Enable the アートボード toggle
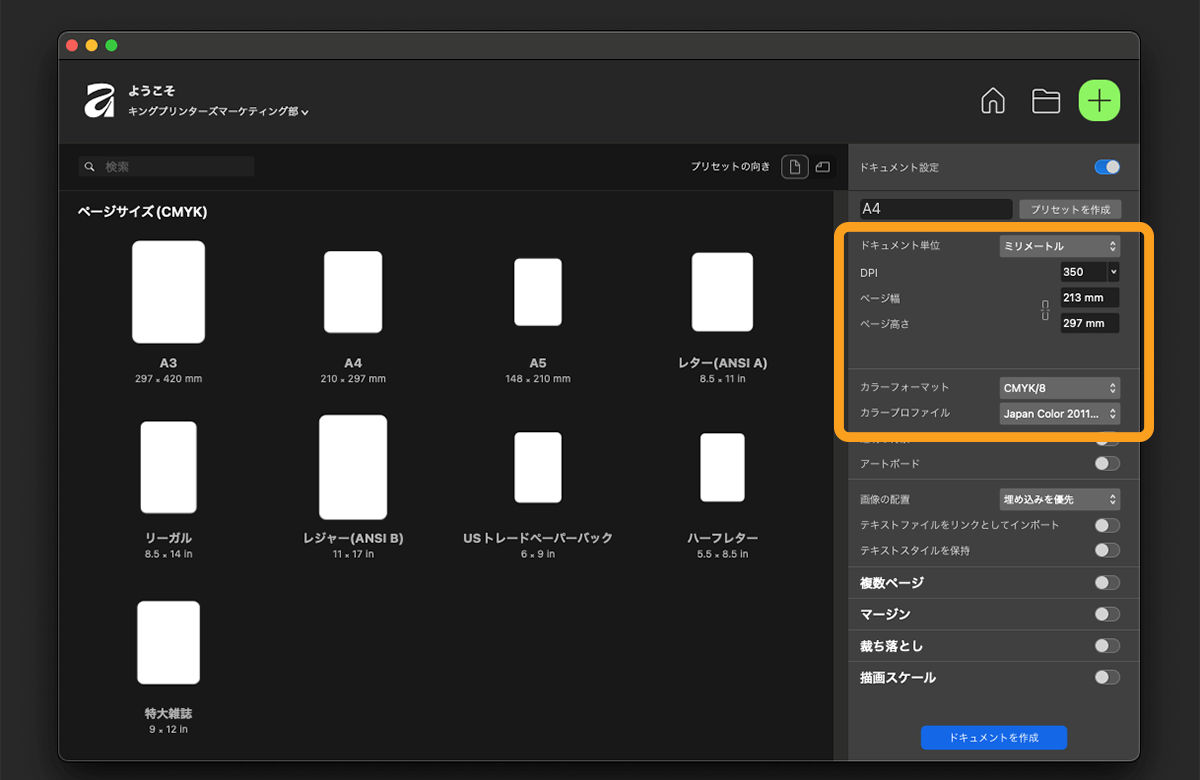1200x780 pixels. pos(1107,464)
